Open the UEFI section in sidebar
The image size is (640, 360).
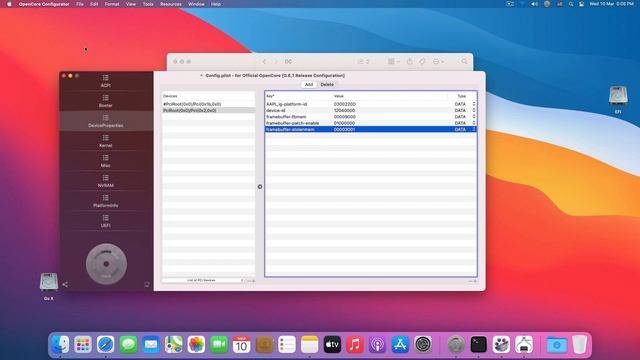(106, 221)
